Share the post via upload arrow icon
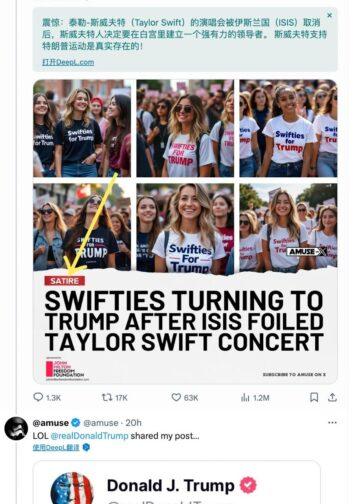Screen dimensions: 360x504 coord(332,397)
